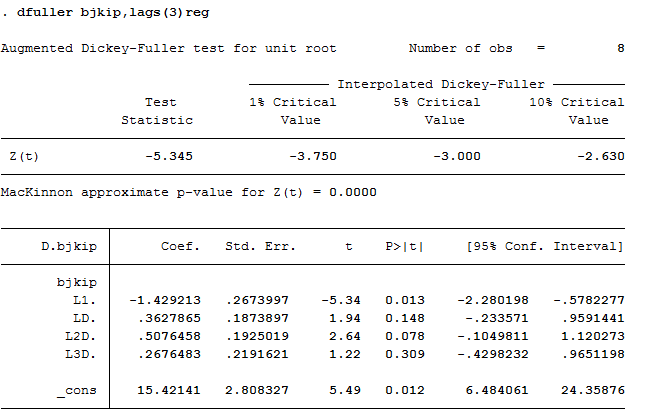Click the test statistic value -5.345
Screen dimensions: 647x416
coord(169,156)
